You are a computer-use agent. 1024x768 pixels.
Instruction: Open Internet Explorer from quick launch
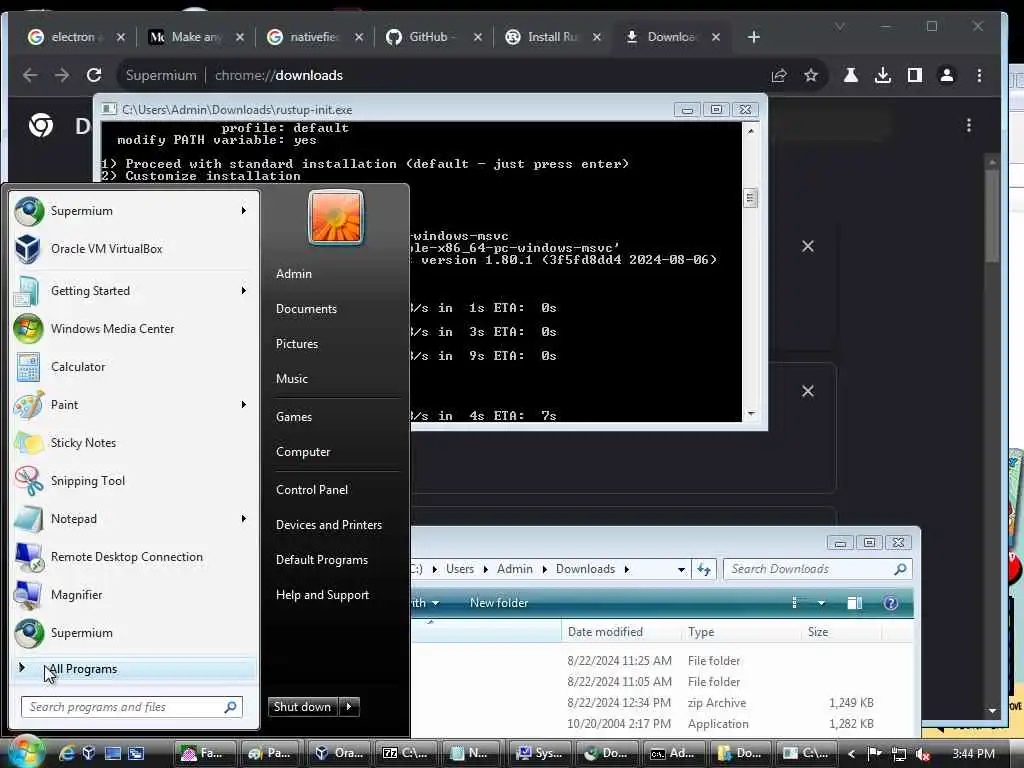[67, 753]
